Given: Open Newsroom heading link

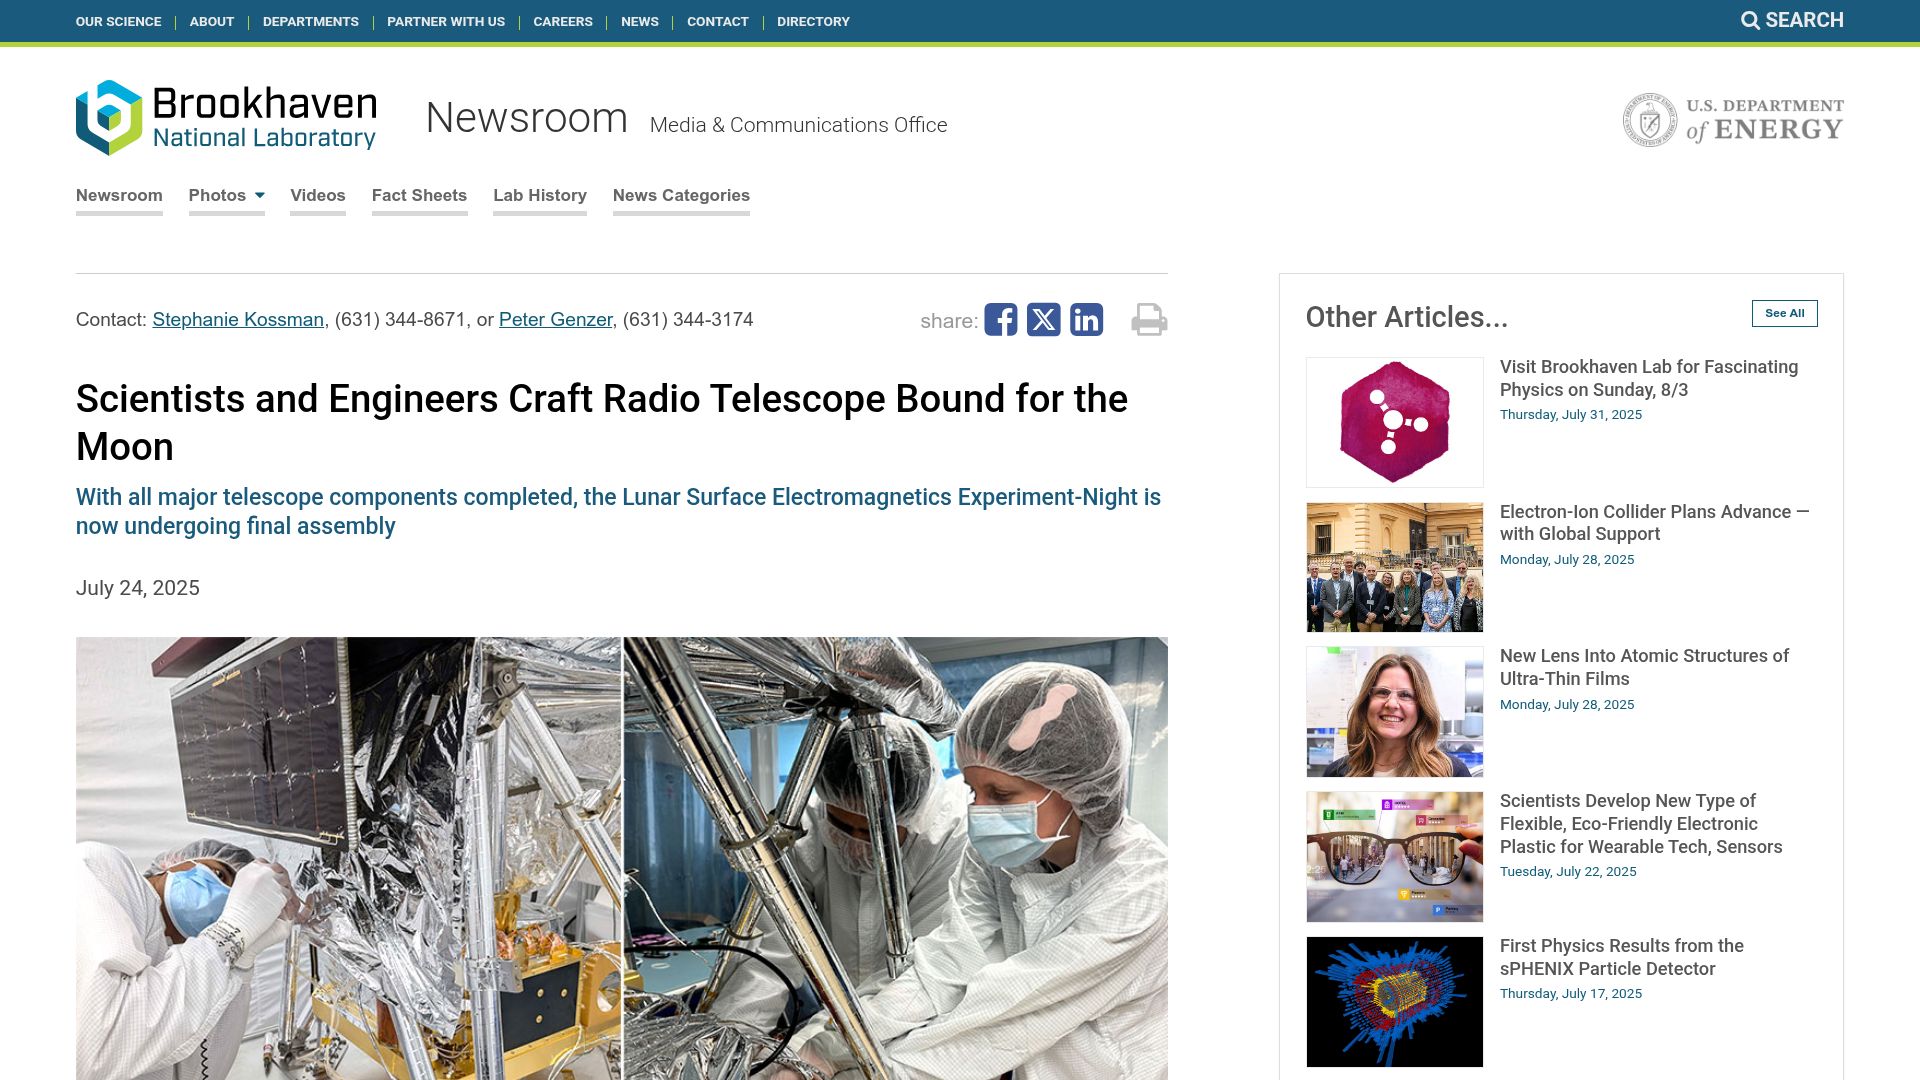Looking at the screenshot, I should [527, 118].
